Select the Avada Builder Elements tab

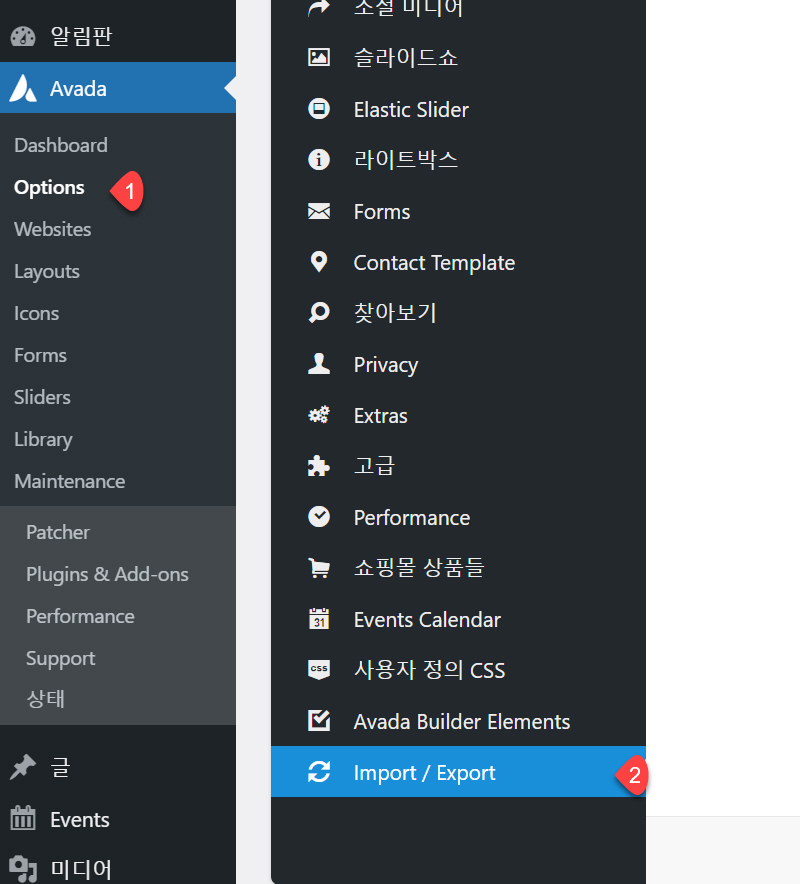click(458, 721)
